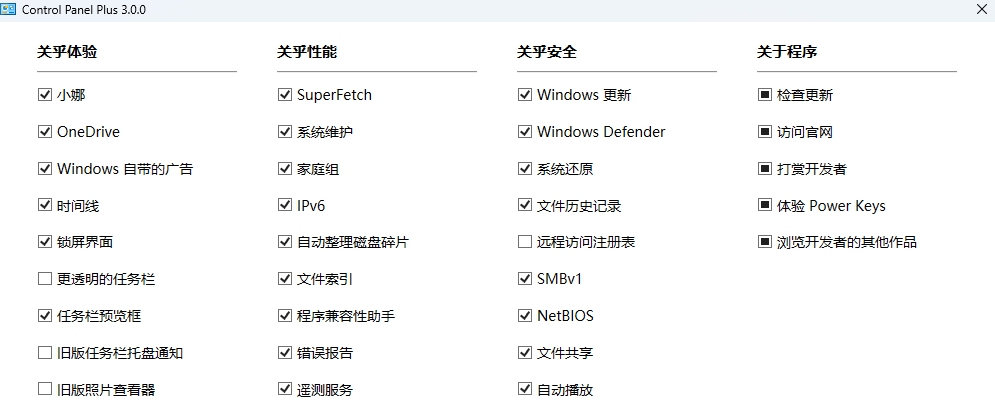Uncheck the 遥测服务 checkbox
Viewport: 995px width, 405px height.
click(x=285, y=389)
